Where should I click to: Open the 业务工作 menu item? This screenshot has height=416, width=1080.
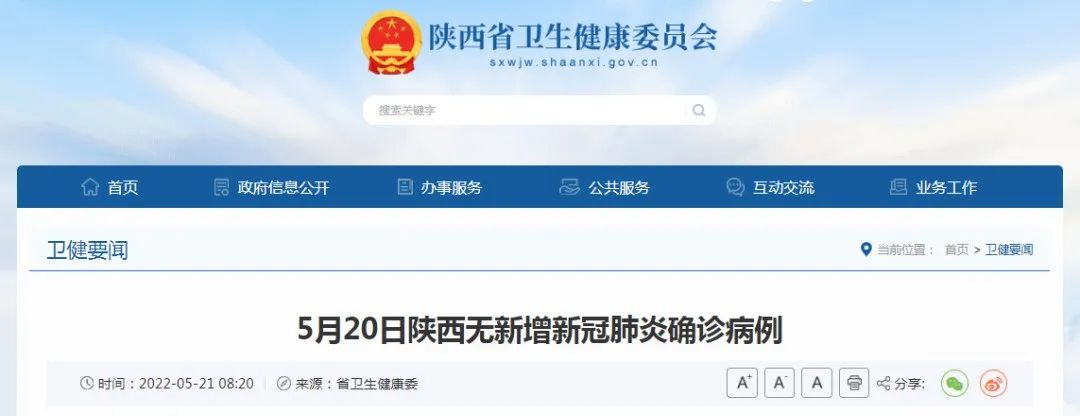tap(933, 187)
